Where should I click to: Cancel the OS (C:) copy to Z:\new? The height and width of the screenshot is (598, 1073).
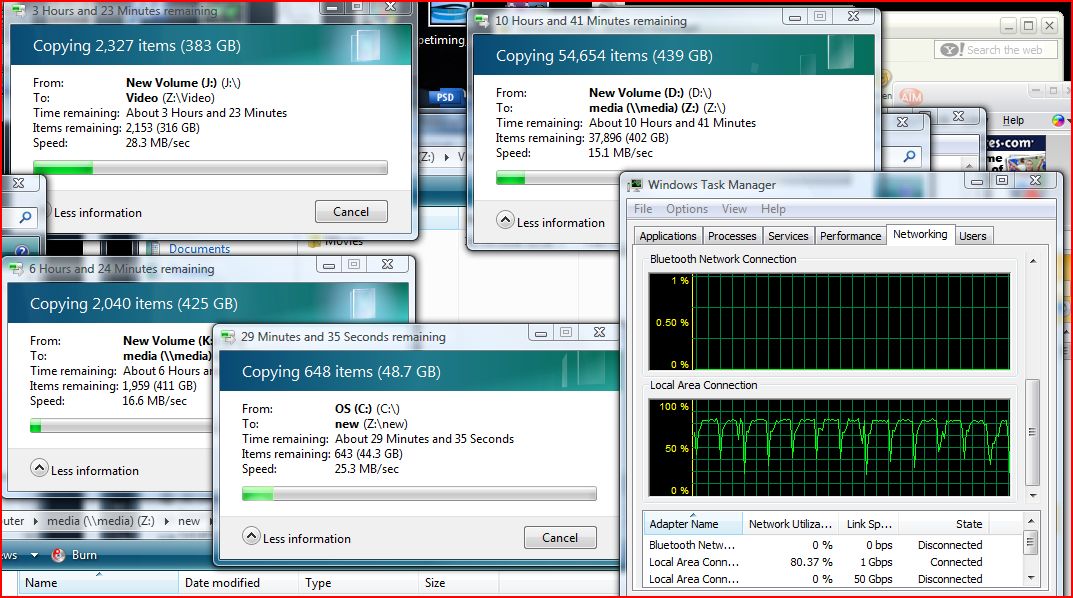tap(559, 538)
